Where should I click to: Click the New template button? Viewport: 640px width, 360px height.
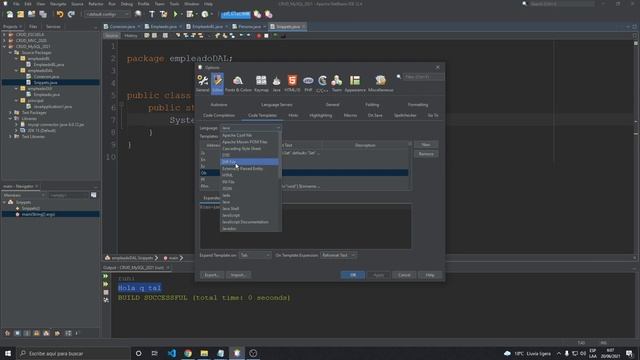(x=426, y=144)
